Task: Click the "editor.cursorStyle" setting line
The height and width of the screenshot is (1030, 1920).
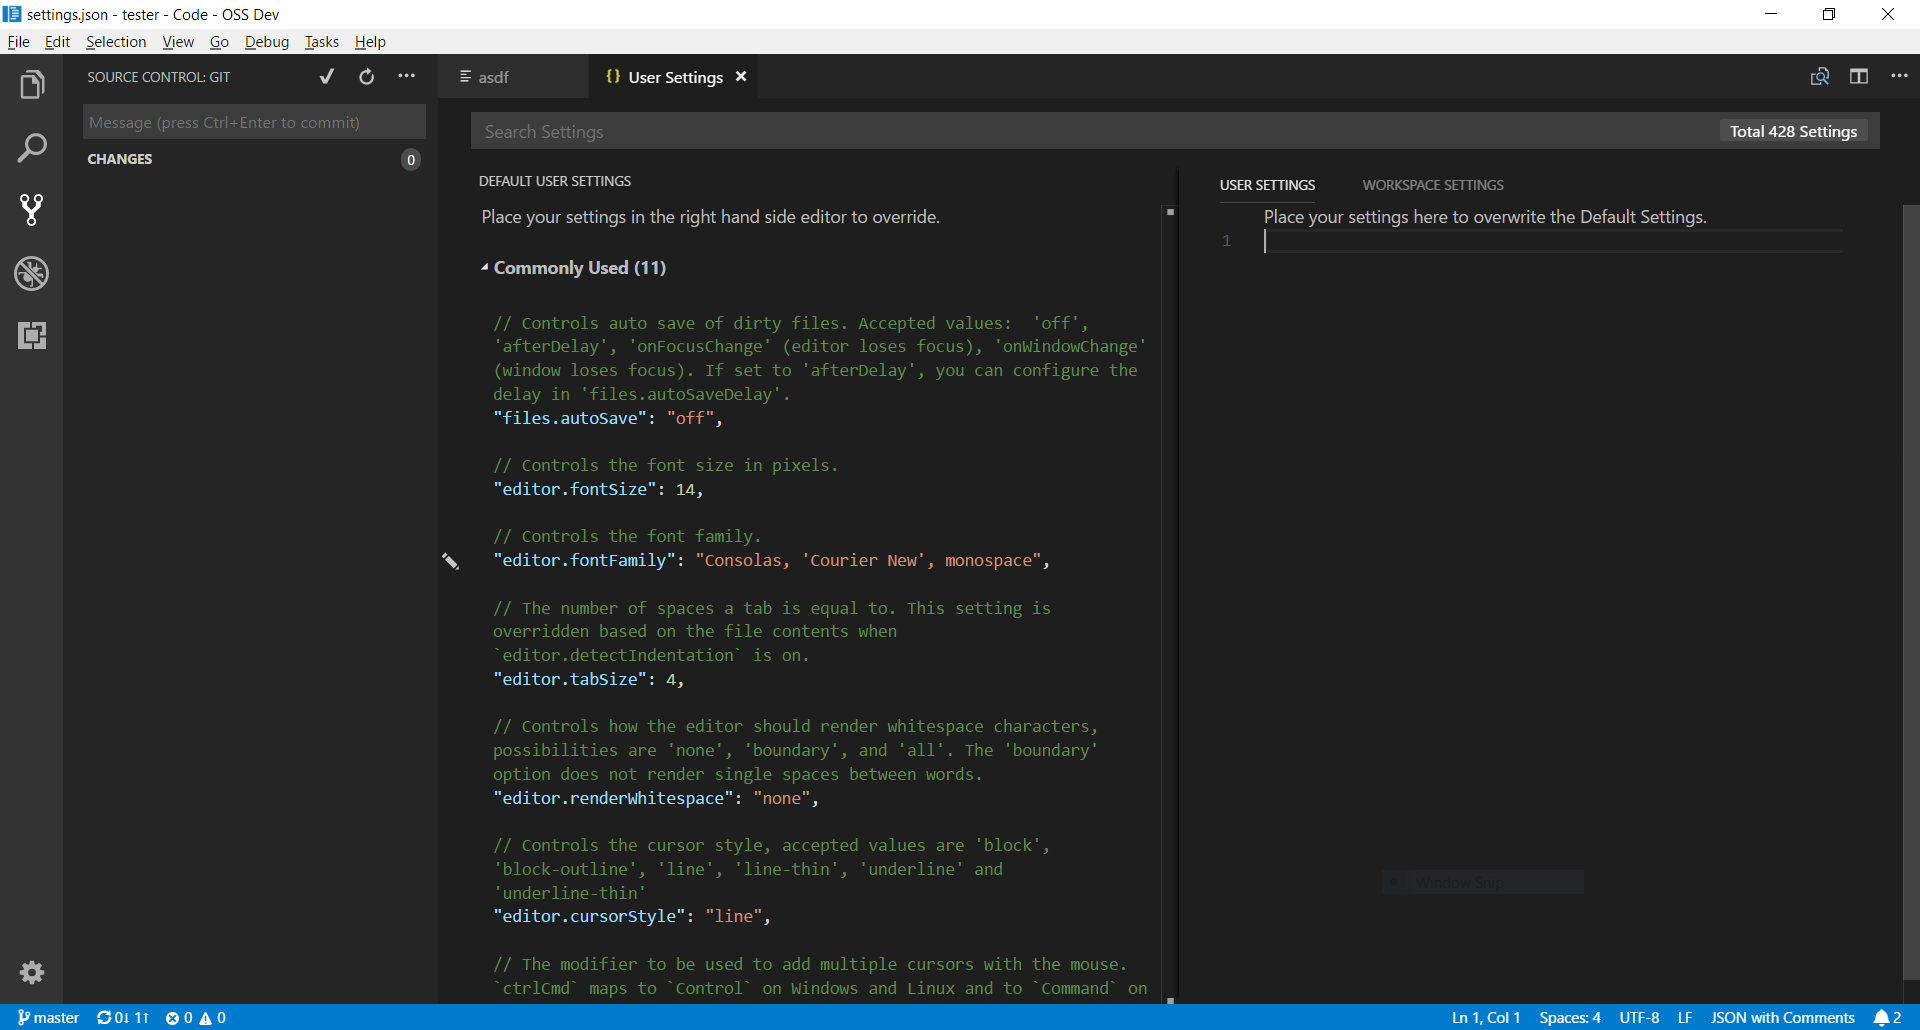Action: click(631, 916)
